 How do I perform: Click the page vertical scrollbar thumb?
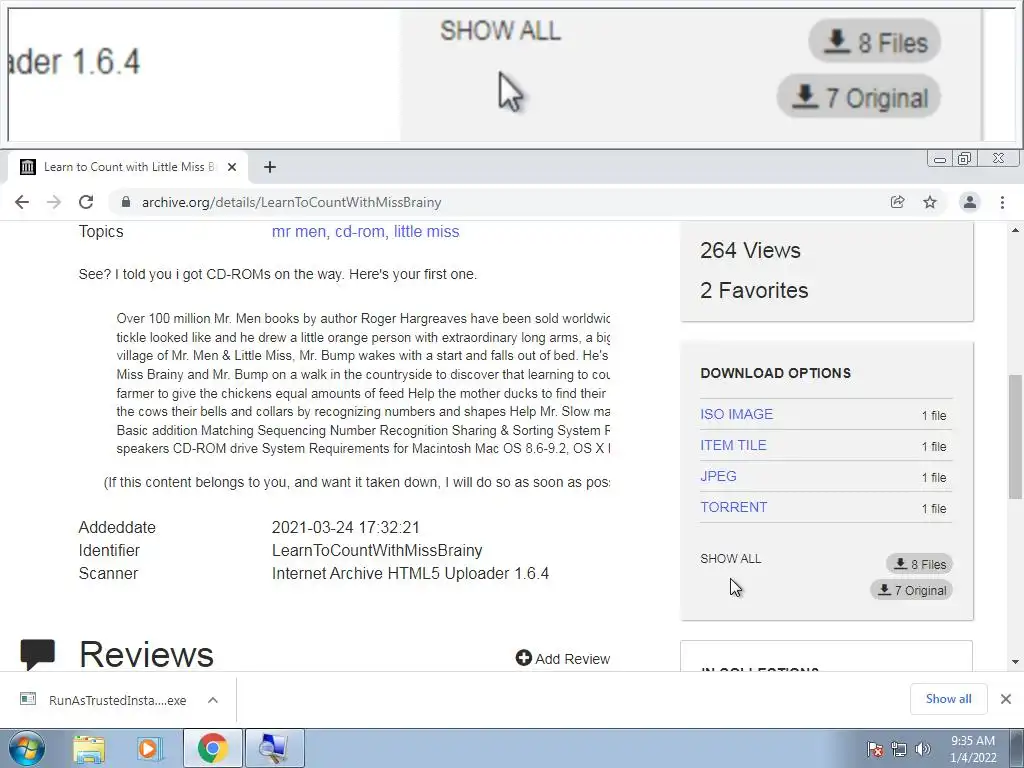pyautogui.click(x=1015, y=437)
